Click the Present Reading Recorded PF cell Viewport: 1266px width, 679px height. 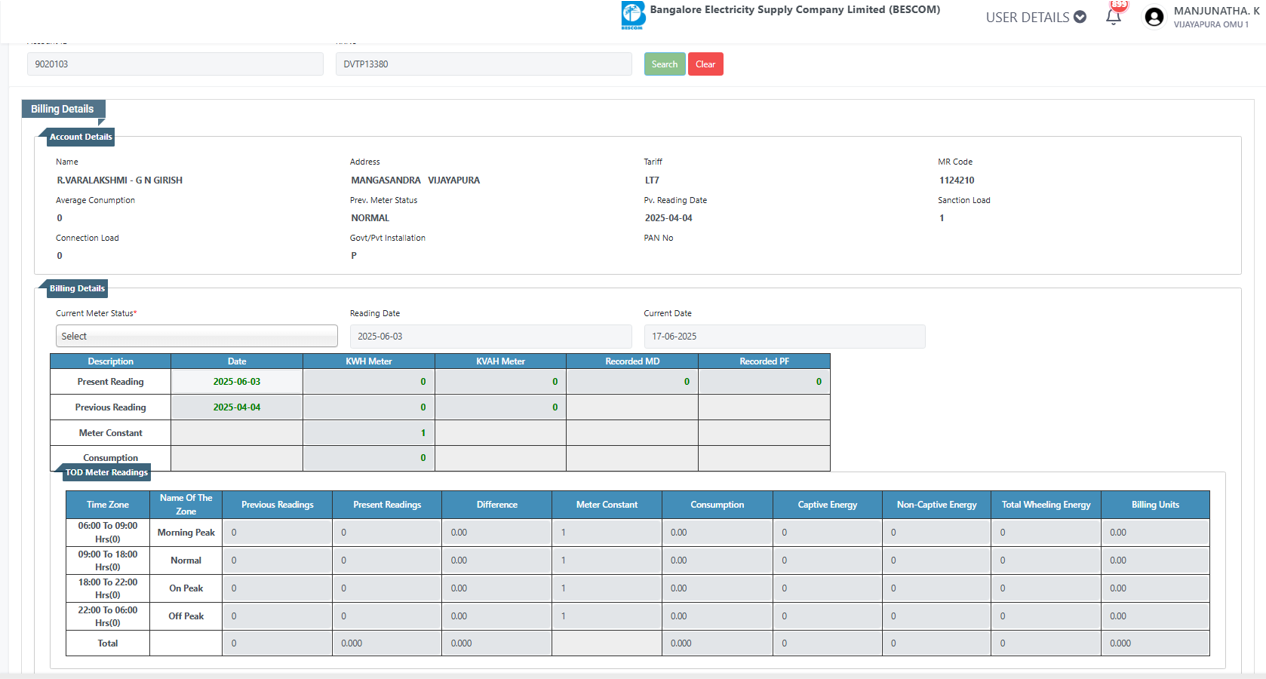[x=764, y=382]
